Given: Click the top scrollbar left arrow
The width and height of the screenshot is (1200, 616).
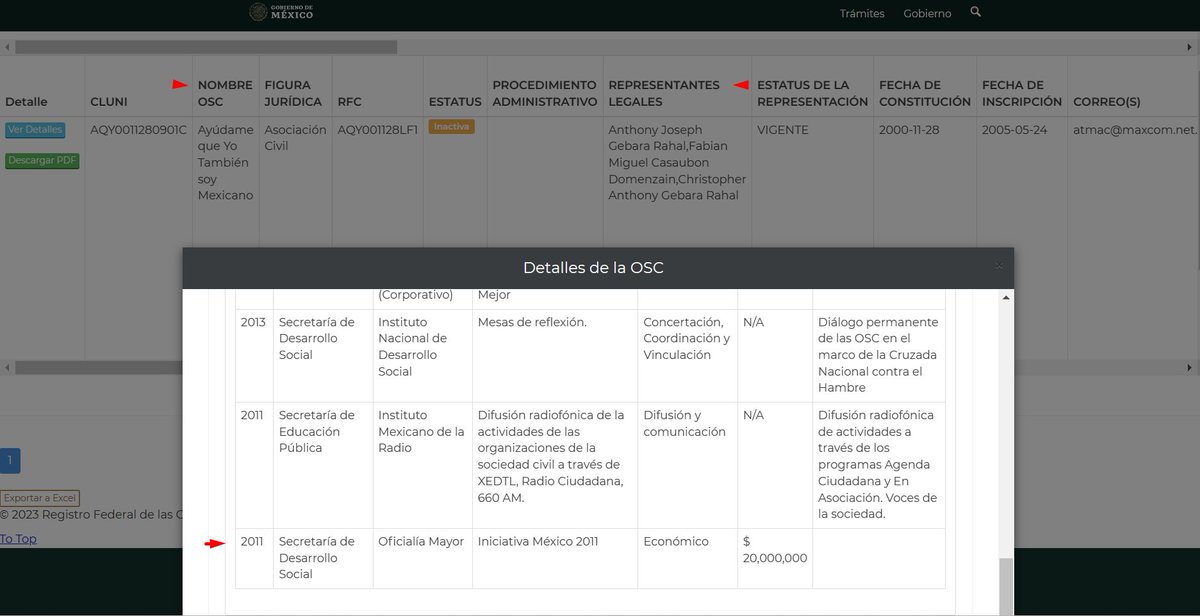Looking at the screenshot, I should [x=7, y=47].
